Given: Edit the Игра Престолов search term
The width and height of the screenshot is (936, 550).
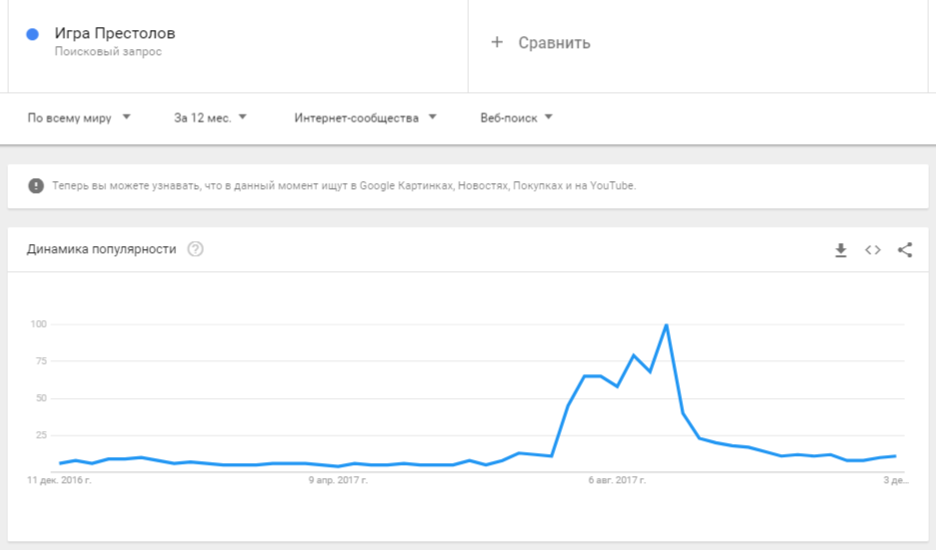Looking at the screenshot, I should click(x=115, y=33).
